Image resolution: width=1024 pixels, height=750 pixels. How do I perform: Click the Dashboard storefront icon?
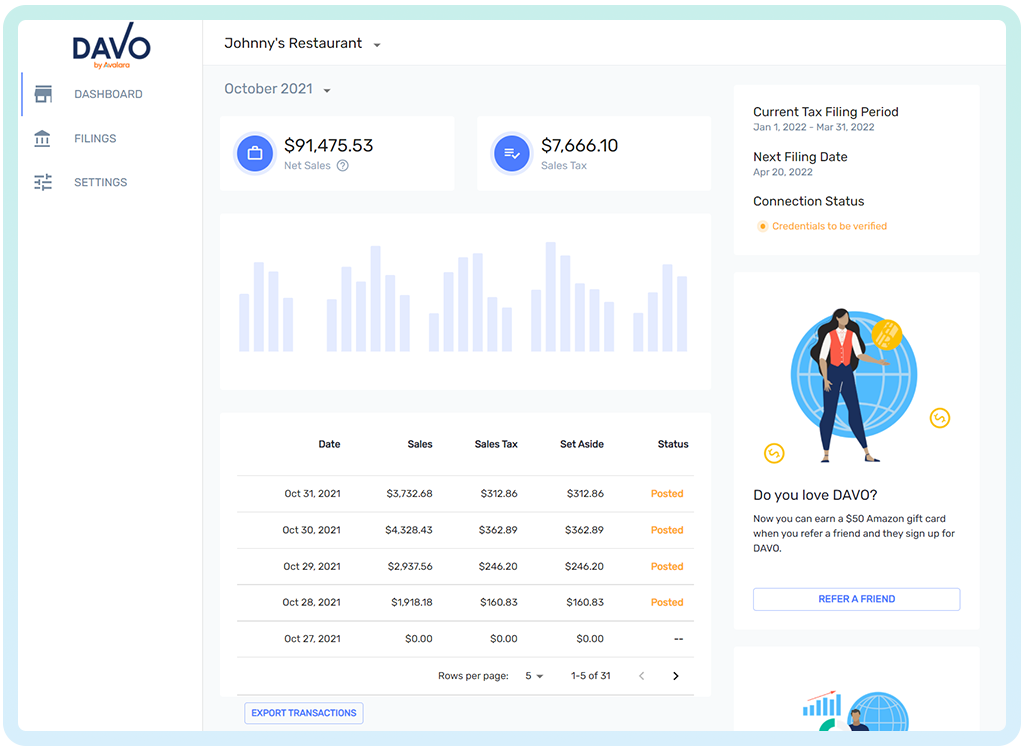point(43,94)
